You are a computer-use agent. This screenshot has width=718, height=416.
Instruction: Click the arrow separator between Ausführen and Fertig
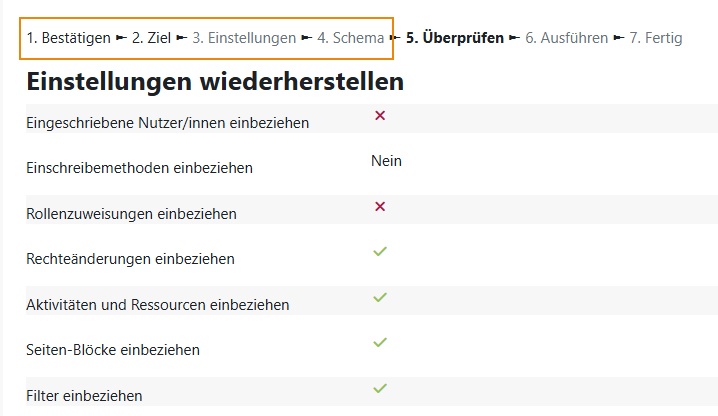click(619, 38)
